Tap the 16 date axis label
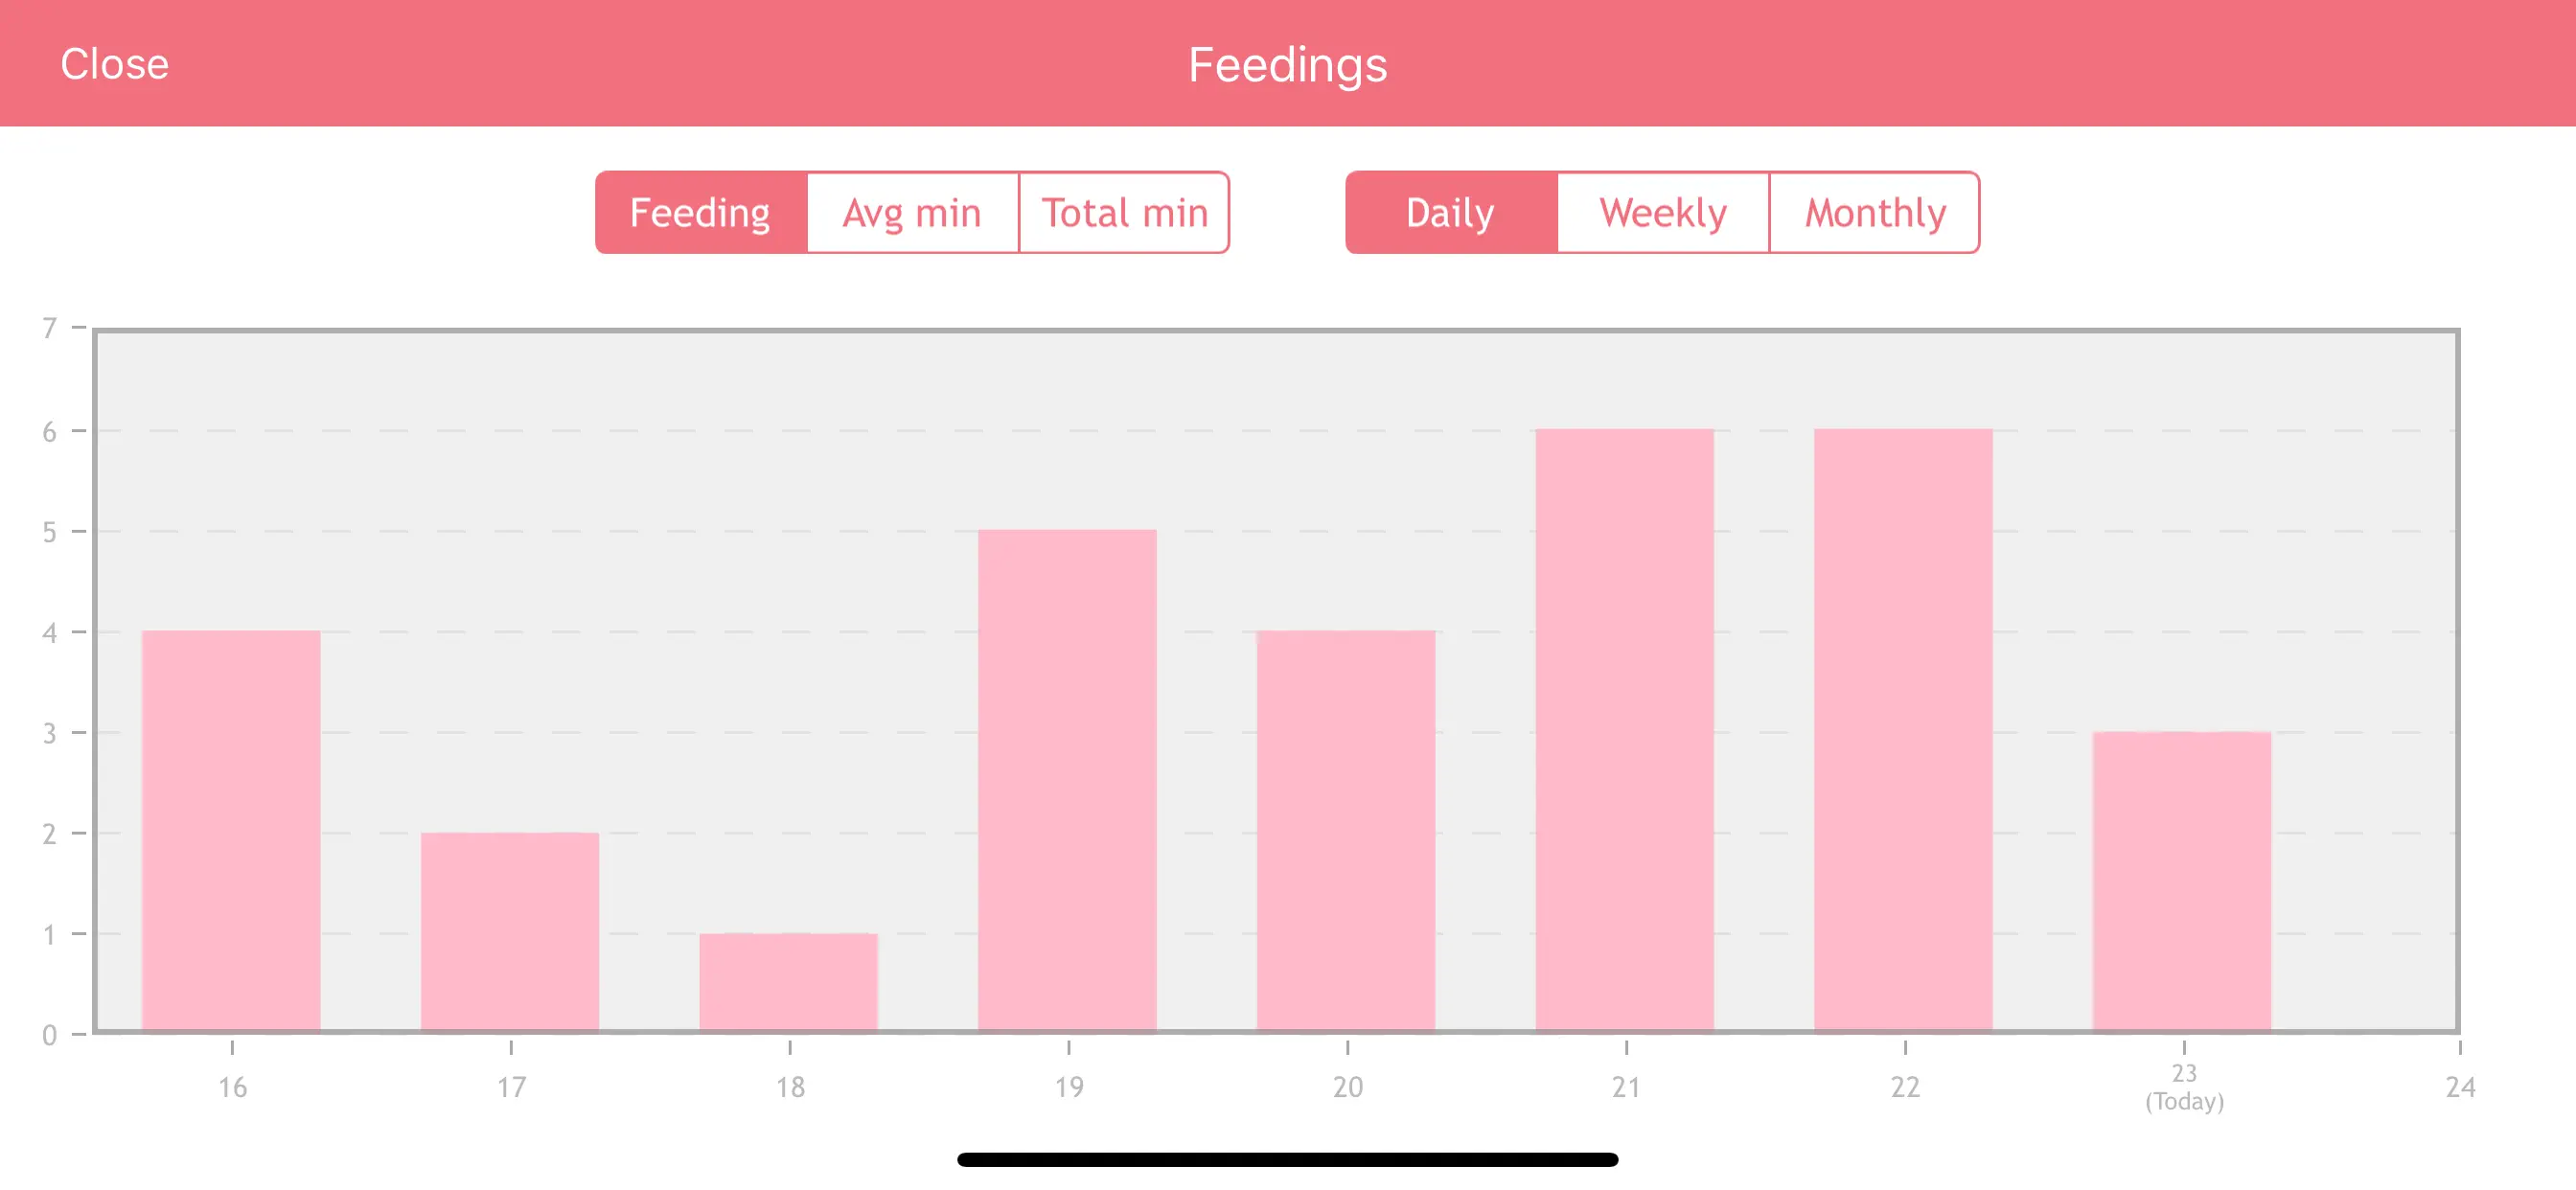 pos(232,1087)
